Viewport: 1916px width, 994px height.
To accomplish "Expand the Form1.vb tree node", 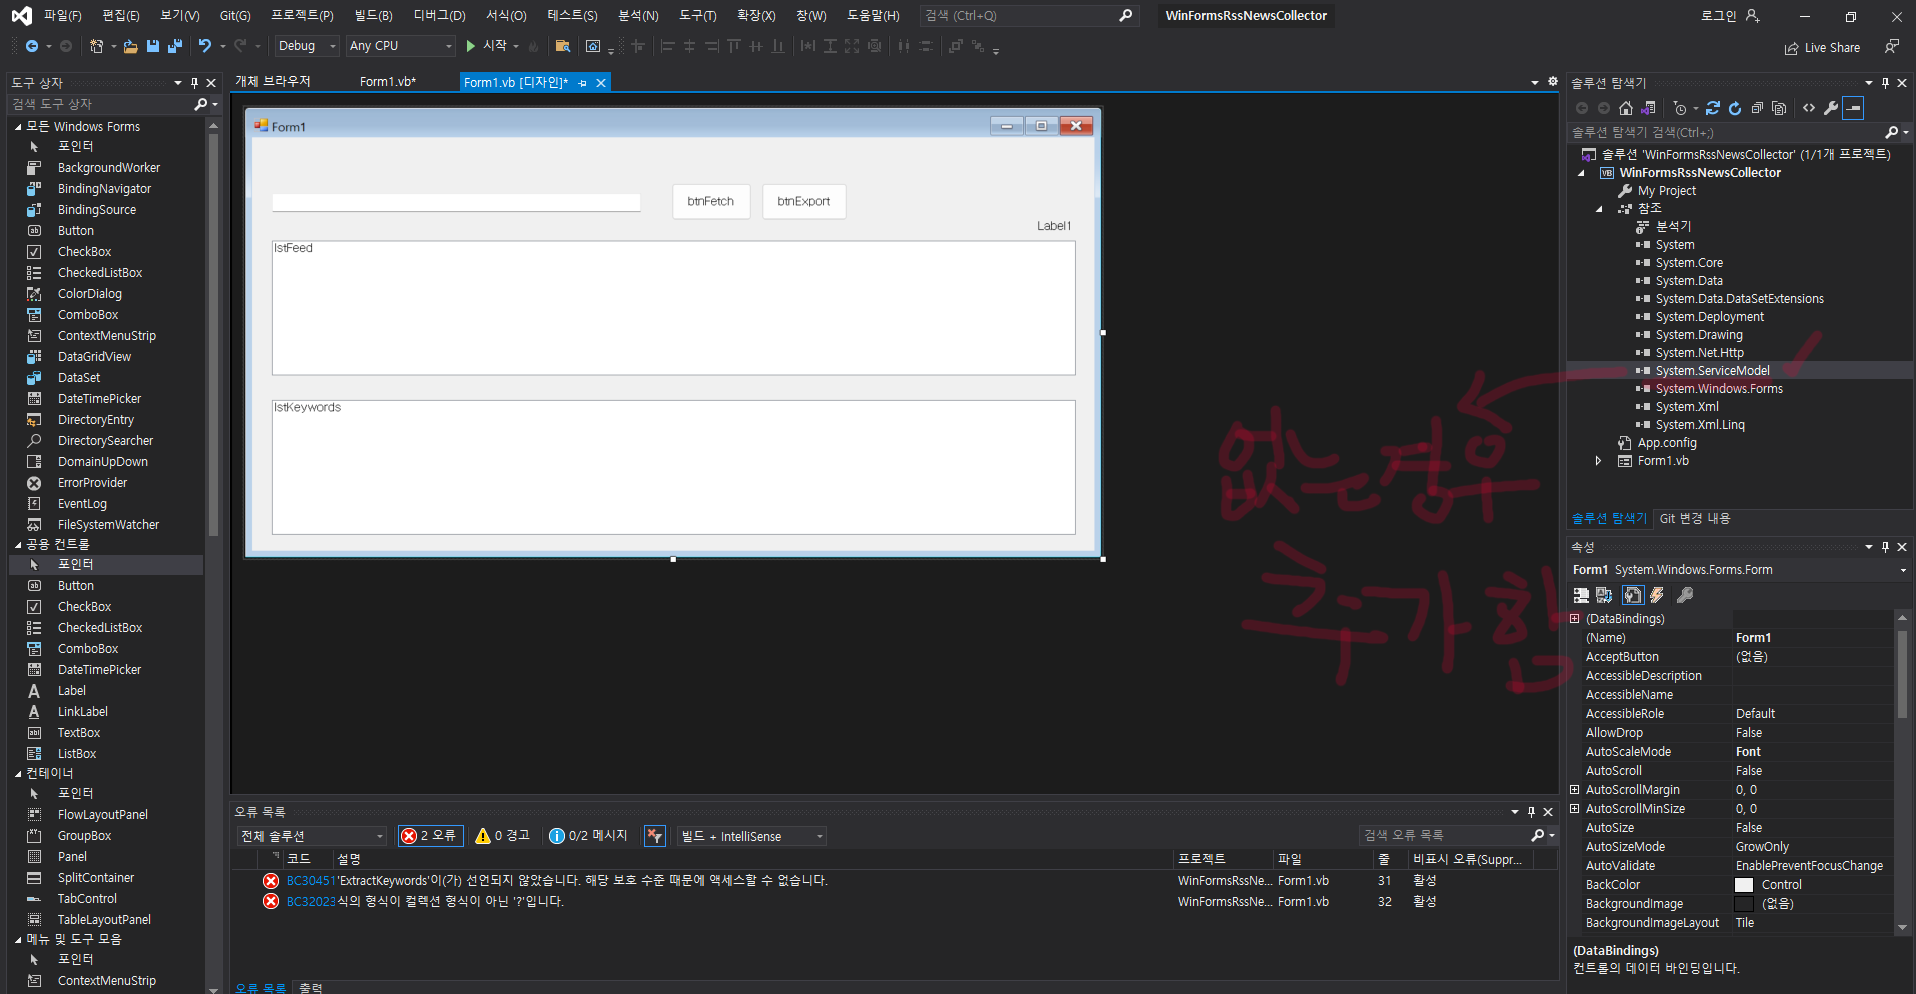I will coord(1598,461).
